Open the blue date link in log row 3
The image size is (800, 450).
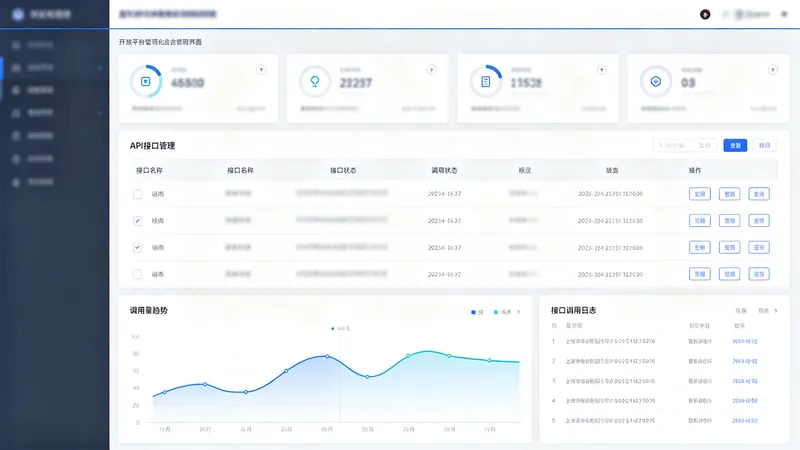pyautogui.click(x=745, y=381)
